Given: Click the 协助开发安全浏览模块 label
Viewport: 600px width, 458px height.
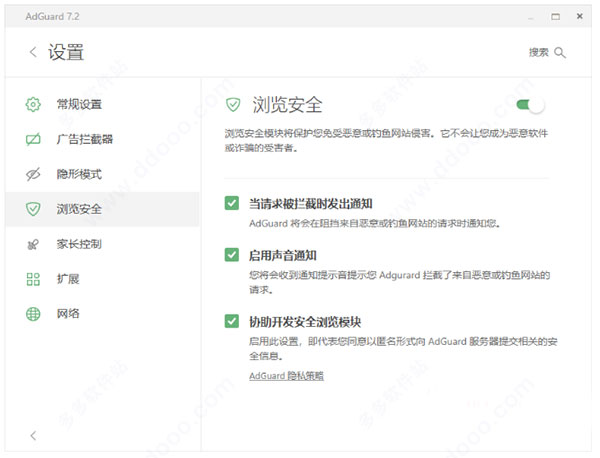Looking at the screenshot, I should coord(305,322).
